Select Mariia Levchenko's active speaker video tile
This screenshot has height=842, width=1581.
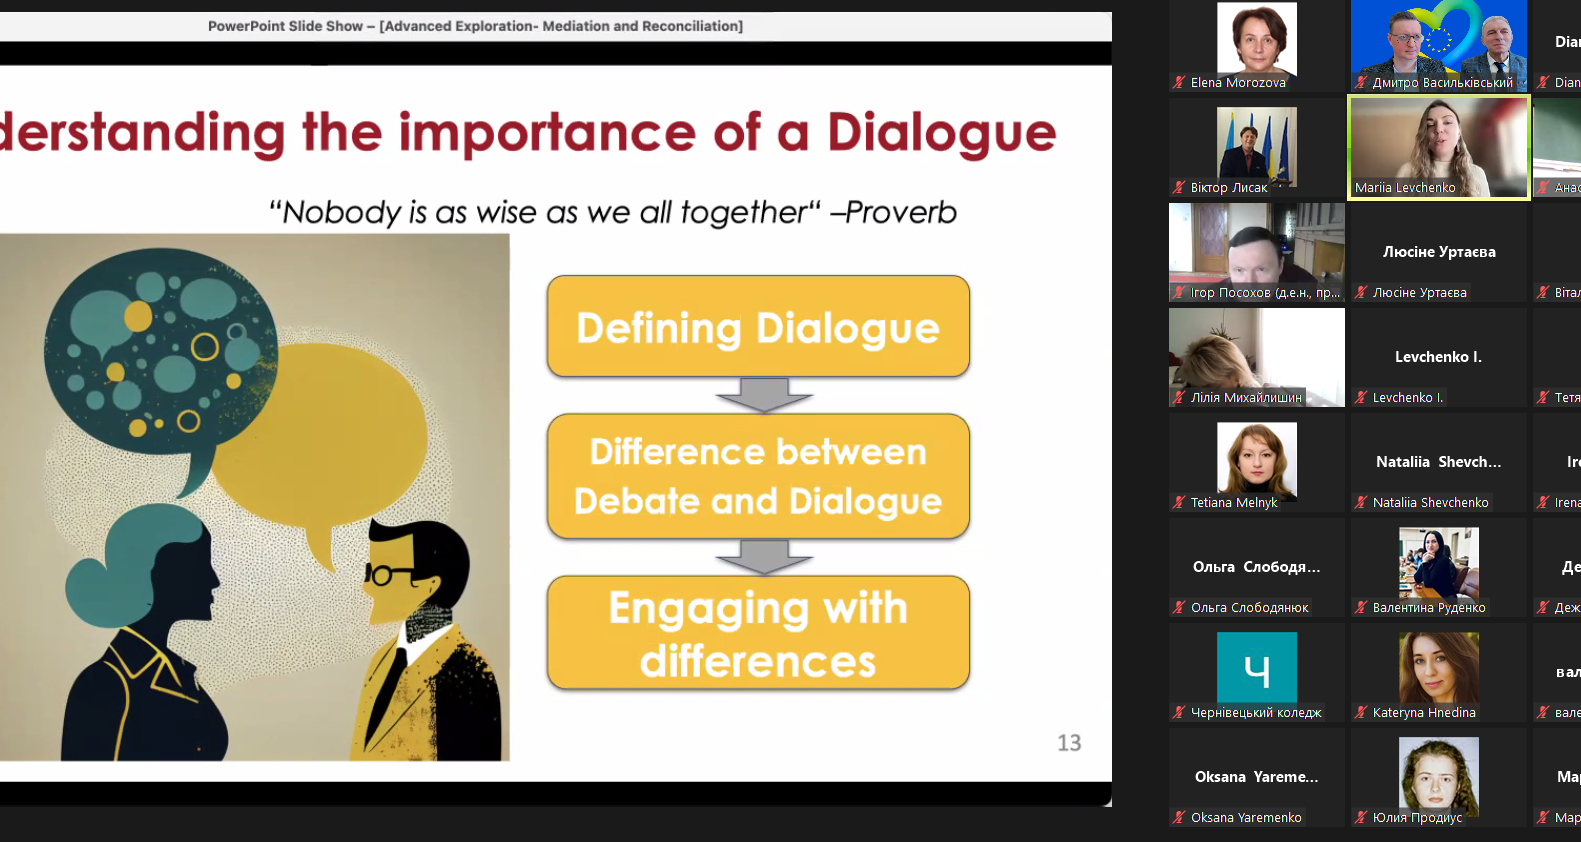pyautogui.click(x=1438, y=145)
